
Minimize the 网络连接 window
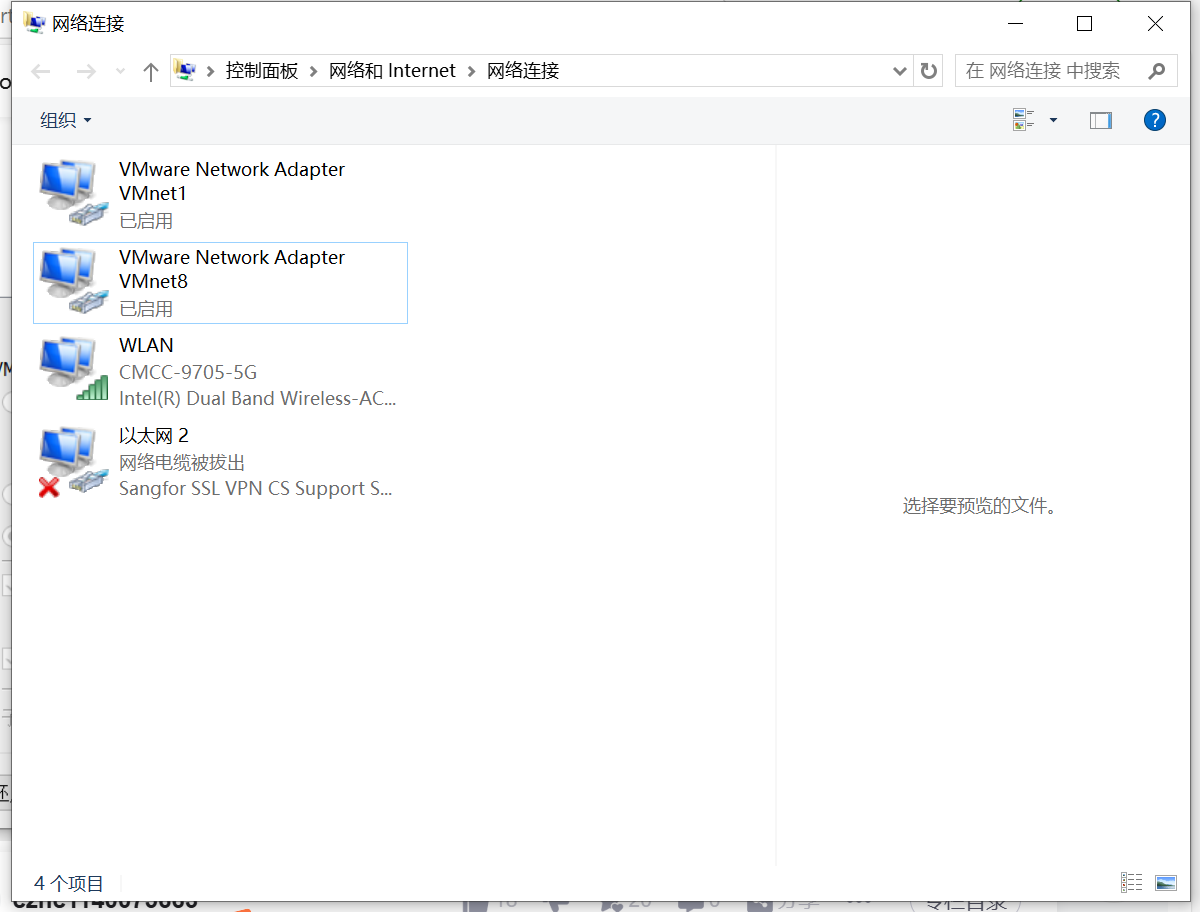1014,23
